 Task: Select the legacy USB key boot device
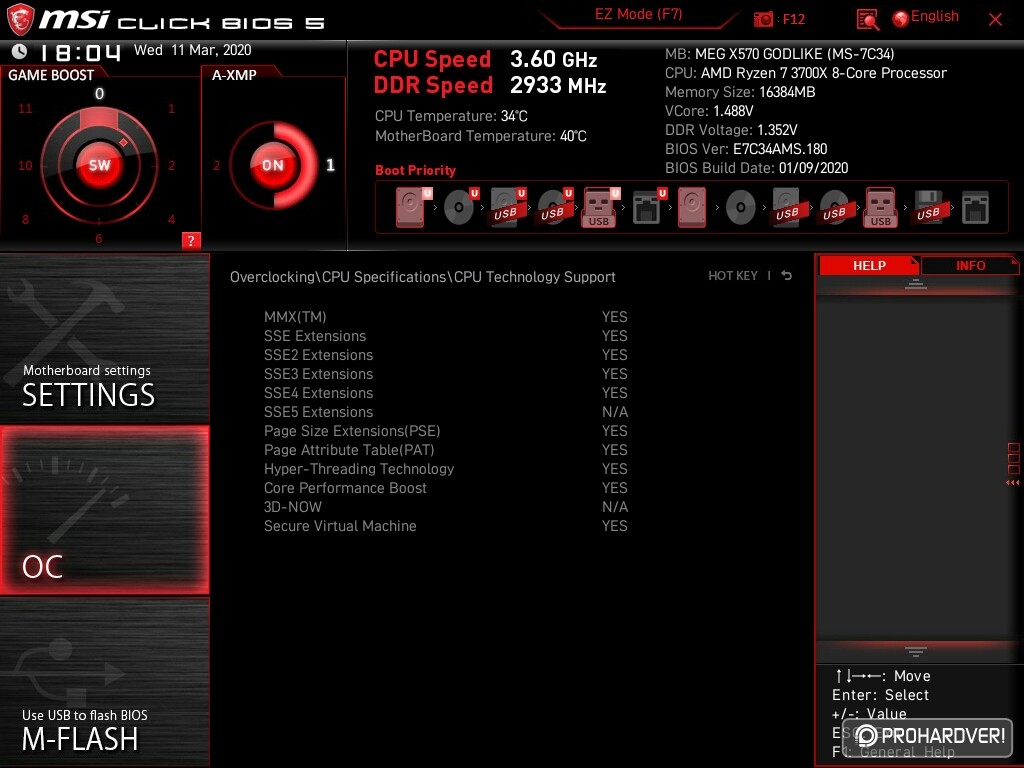coord(880,207)
